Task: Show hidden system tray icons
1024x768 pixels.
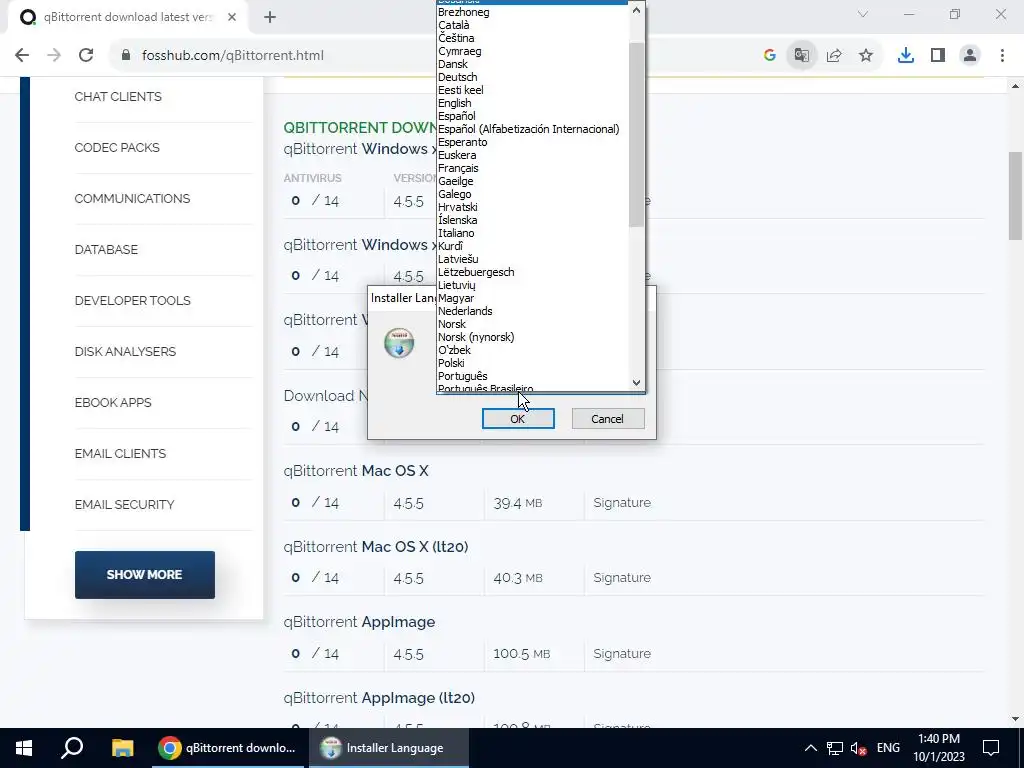Action: 810,748
